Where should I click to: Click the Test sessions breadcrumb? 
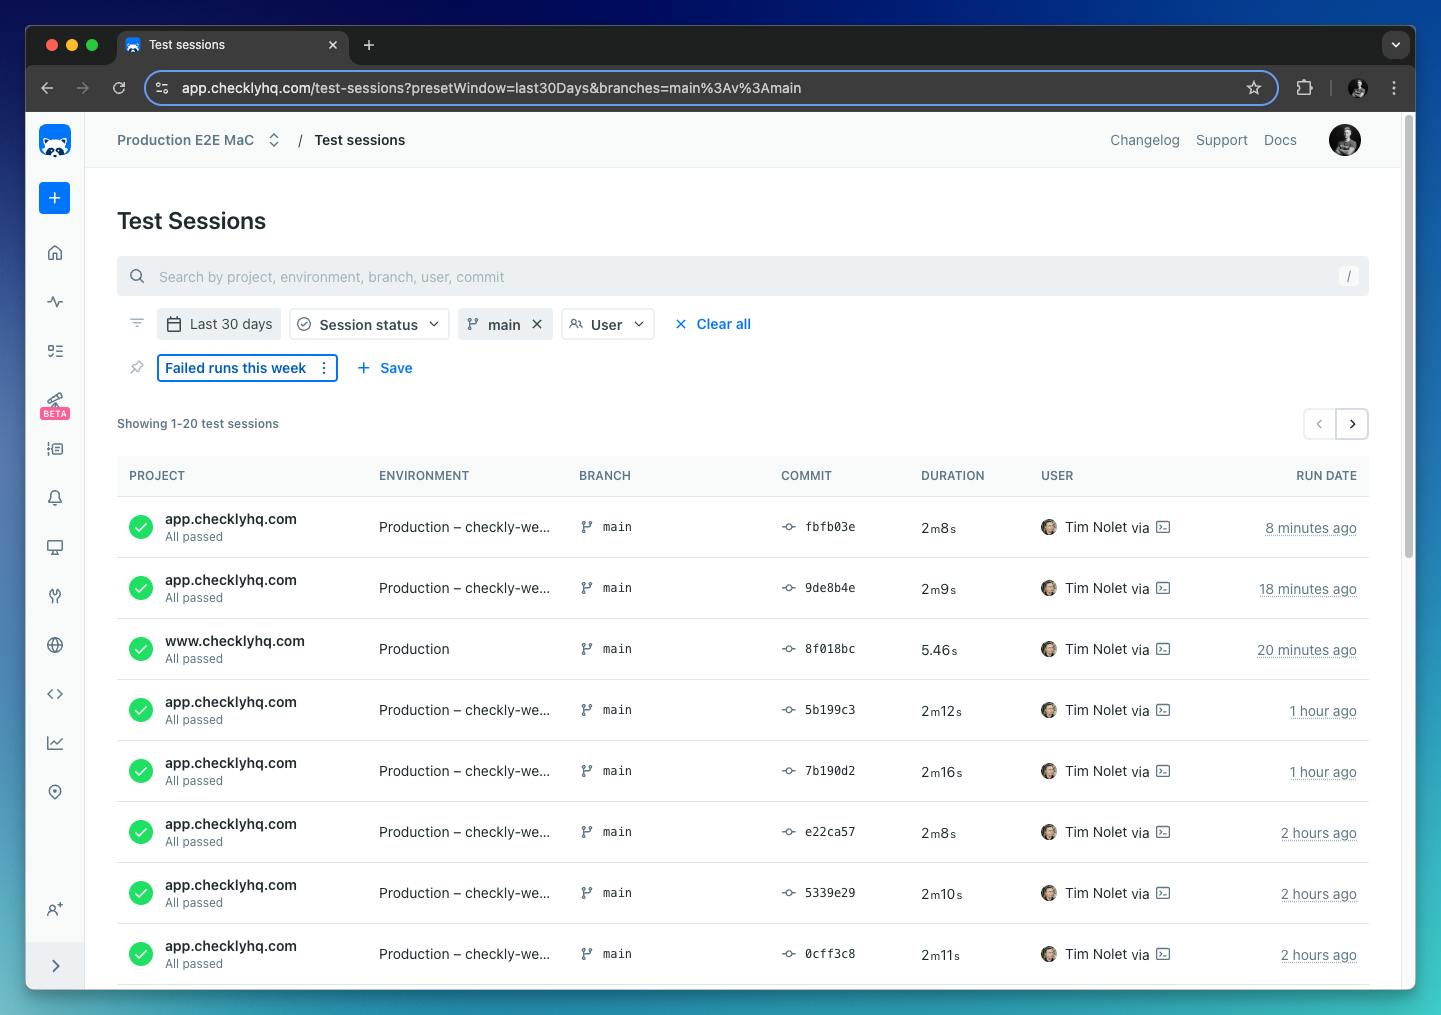tap(360, 140)
